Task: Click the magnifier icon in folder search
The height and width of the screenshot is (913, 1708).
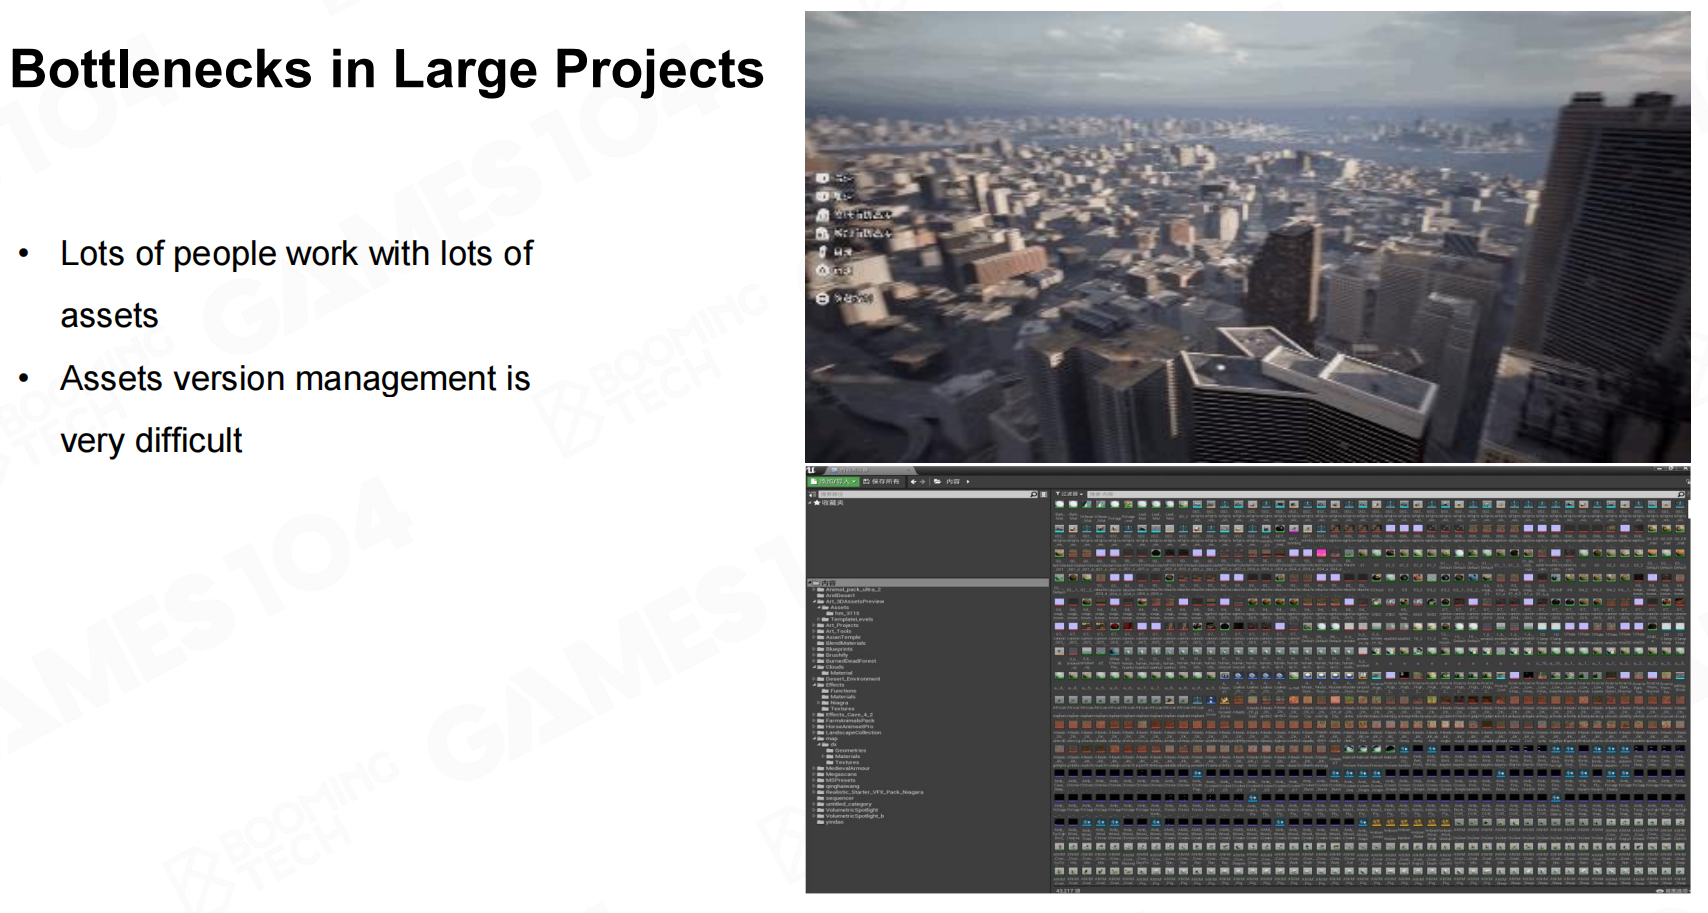Action: click(1034, 494)
